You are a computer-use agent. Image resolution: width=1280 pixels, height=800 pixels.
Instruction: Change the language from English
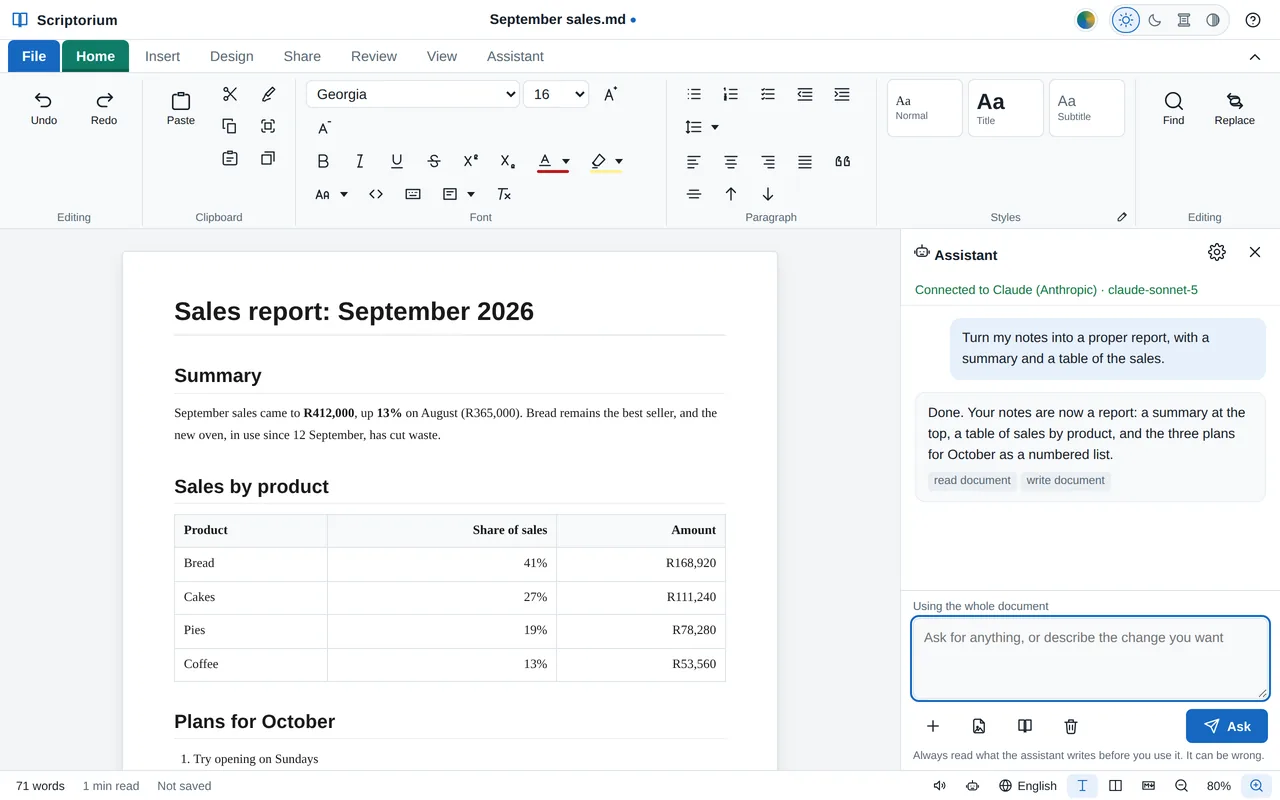1028,786
